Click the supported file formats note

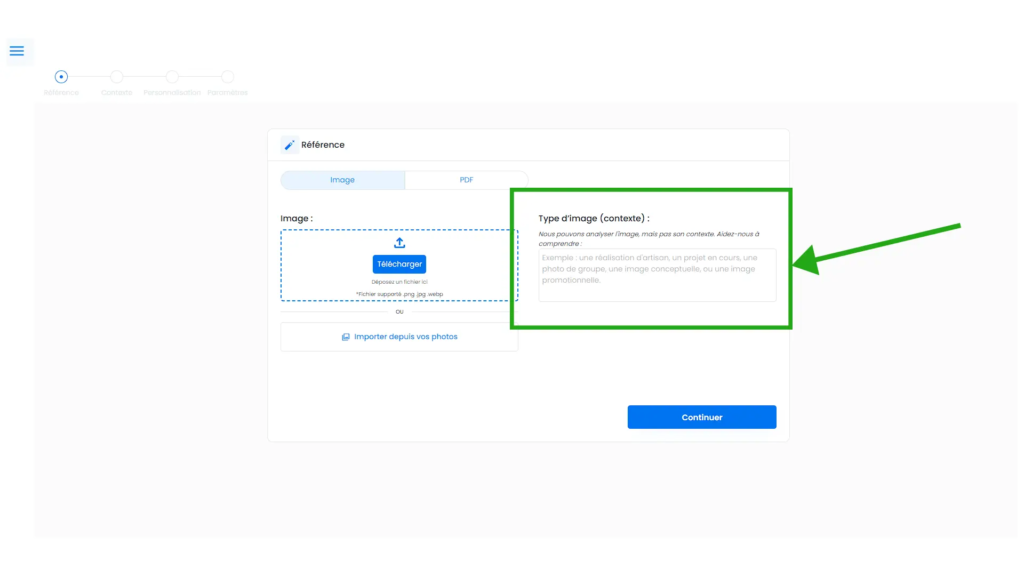[400, 295]
